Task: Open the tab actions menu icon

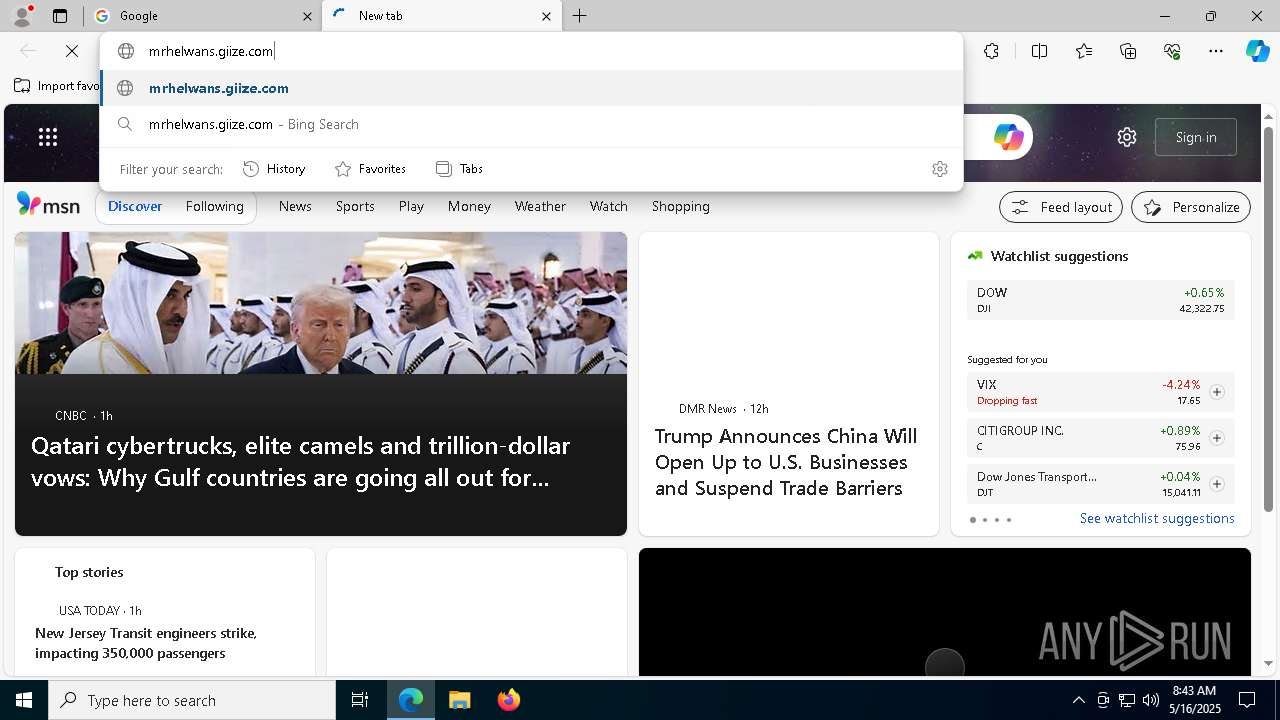Action: (60, 16)
